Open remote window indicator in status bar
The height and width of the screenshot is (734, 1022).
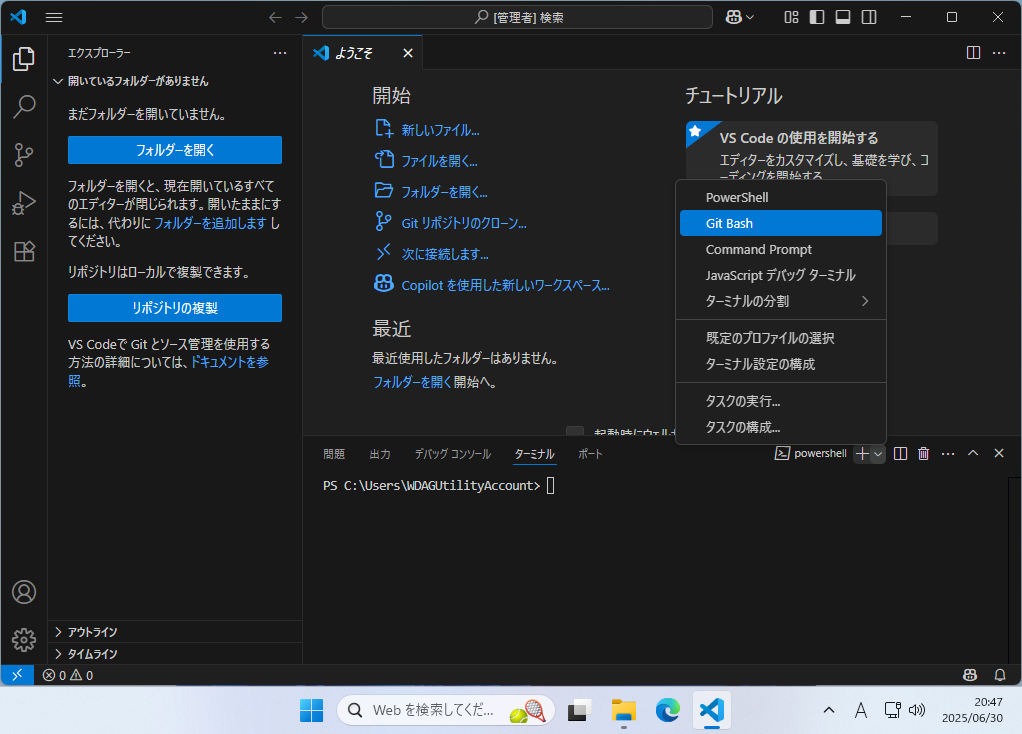[x=18, y=675]
